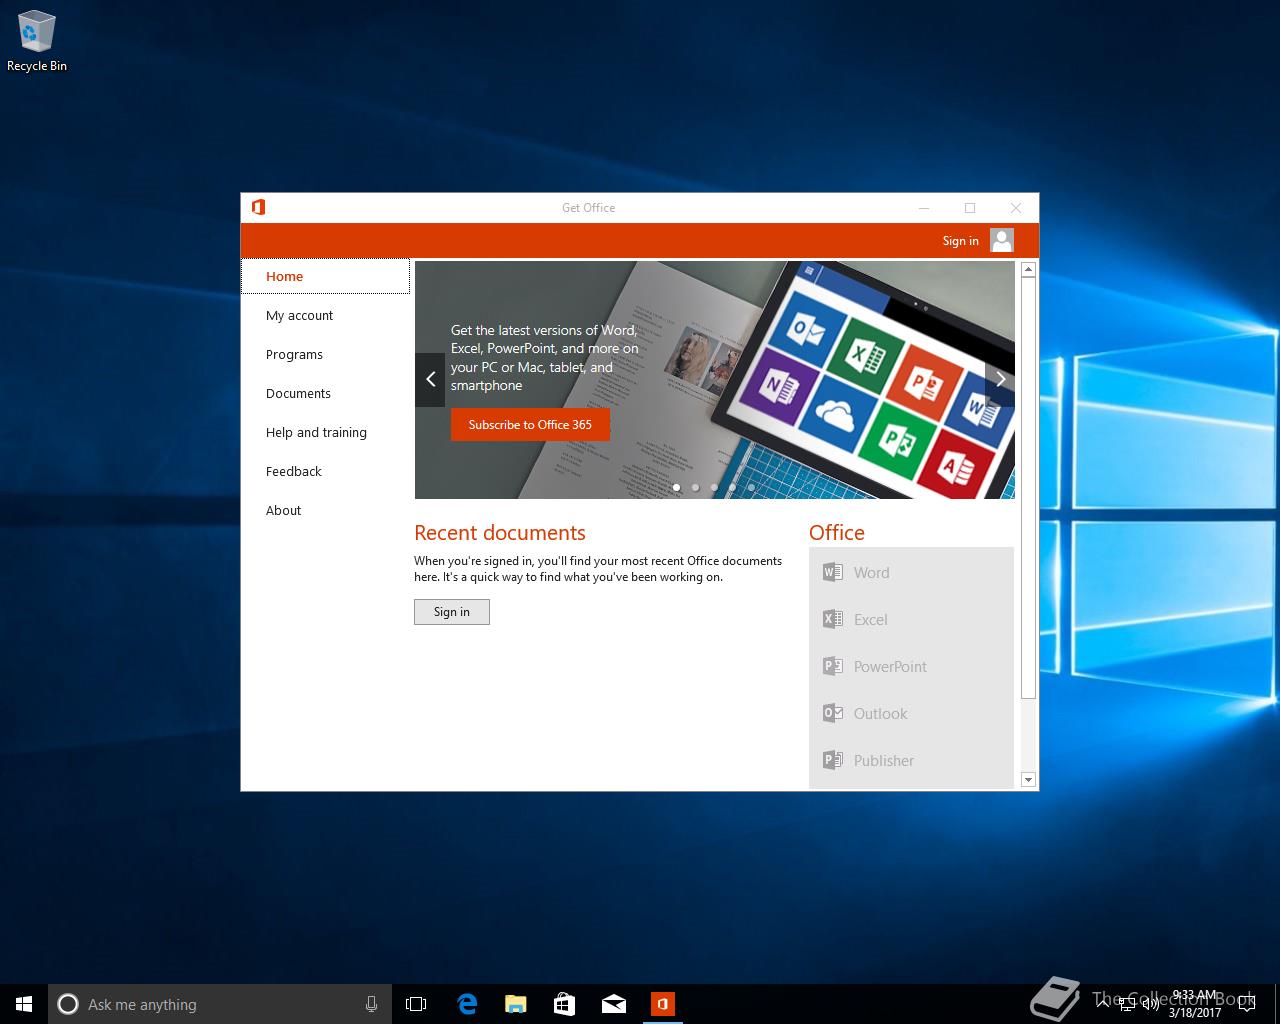
Task: Click the Excel icon in Office list
Action: click(x=832, y=619)
